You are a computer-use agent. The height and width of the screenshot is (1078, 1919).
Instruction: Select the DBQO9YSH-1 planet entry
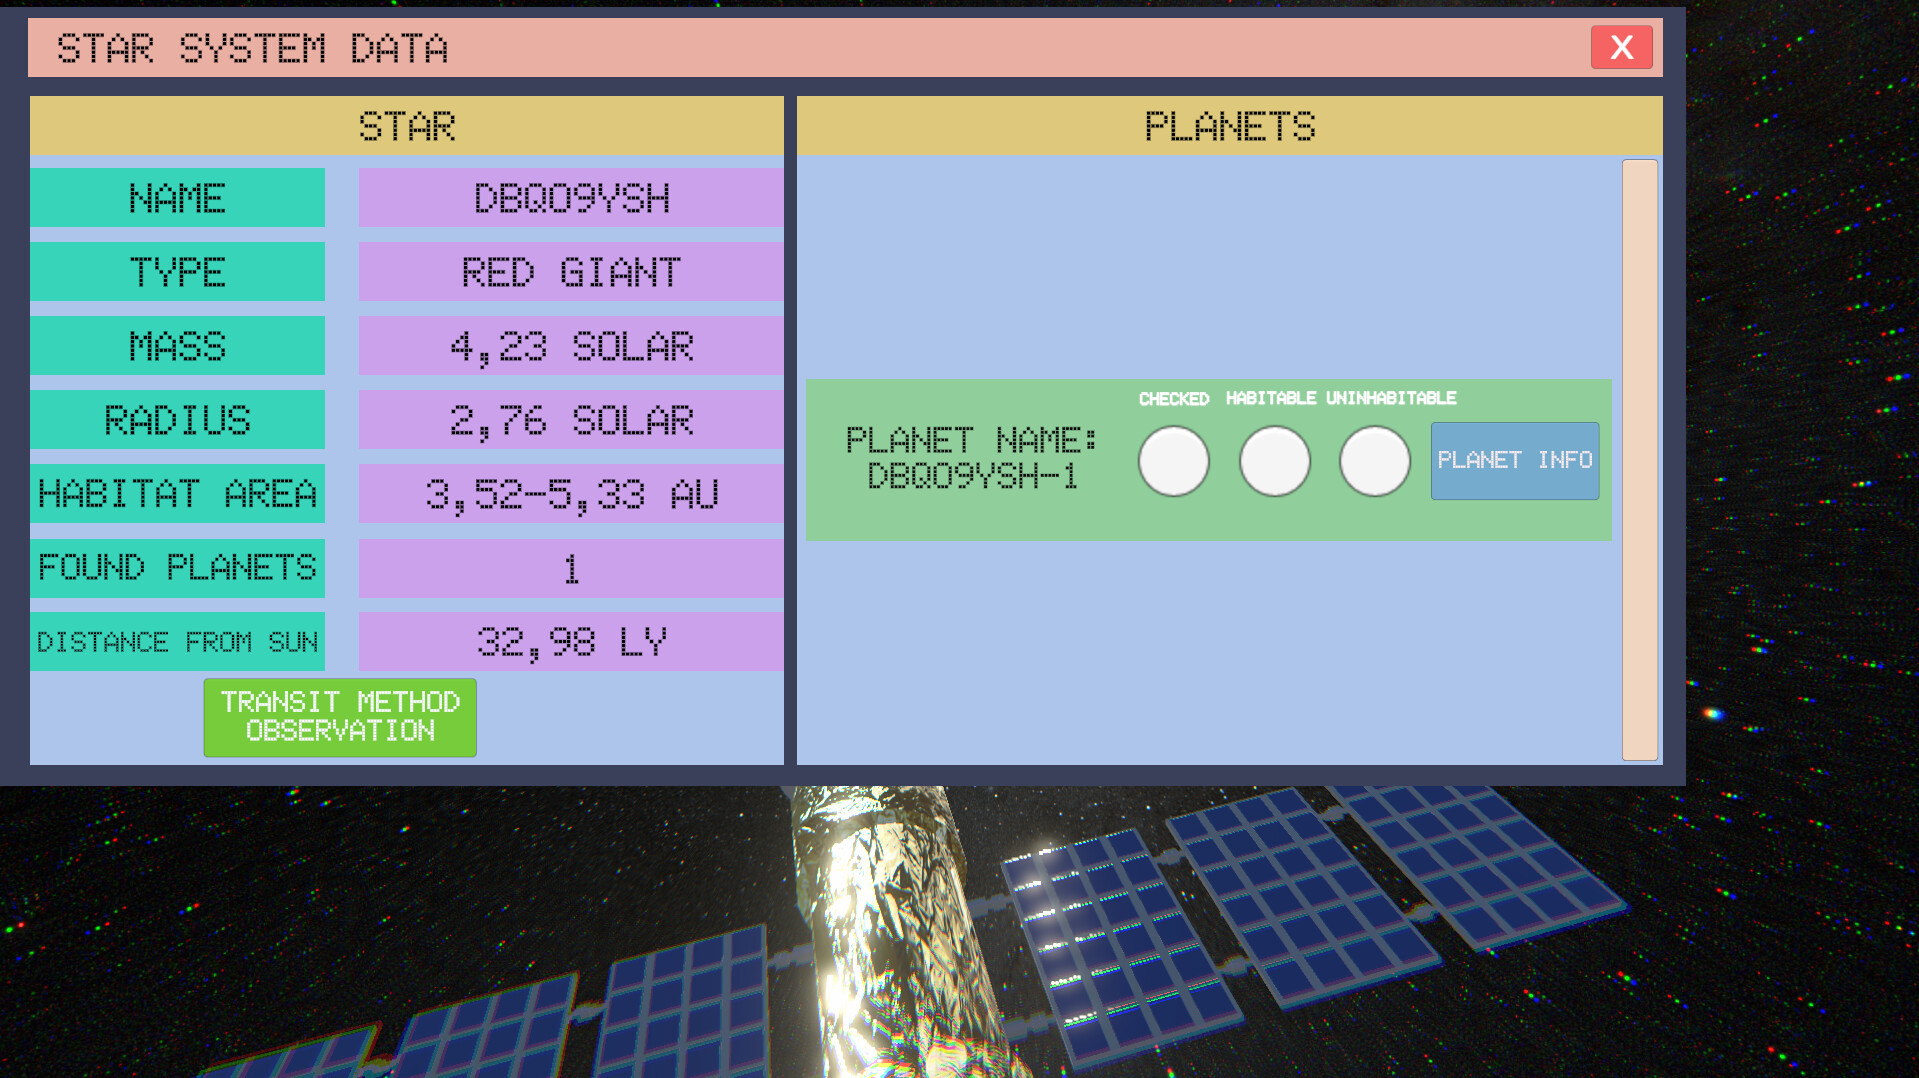point(1207,460)
